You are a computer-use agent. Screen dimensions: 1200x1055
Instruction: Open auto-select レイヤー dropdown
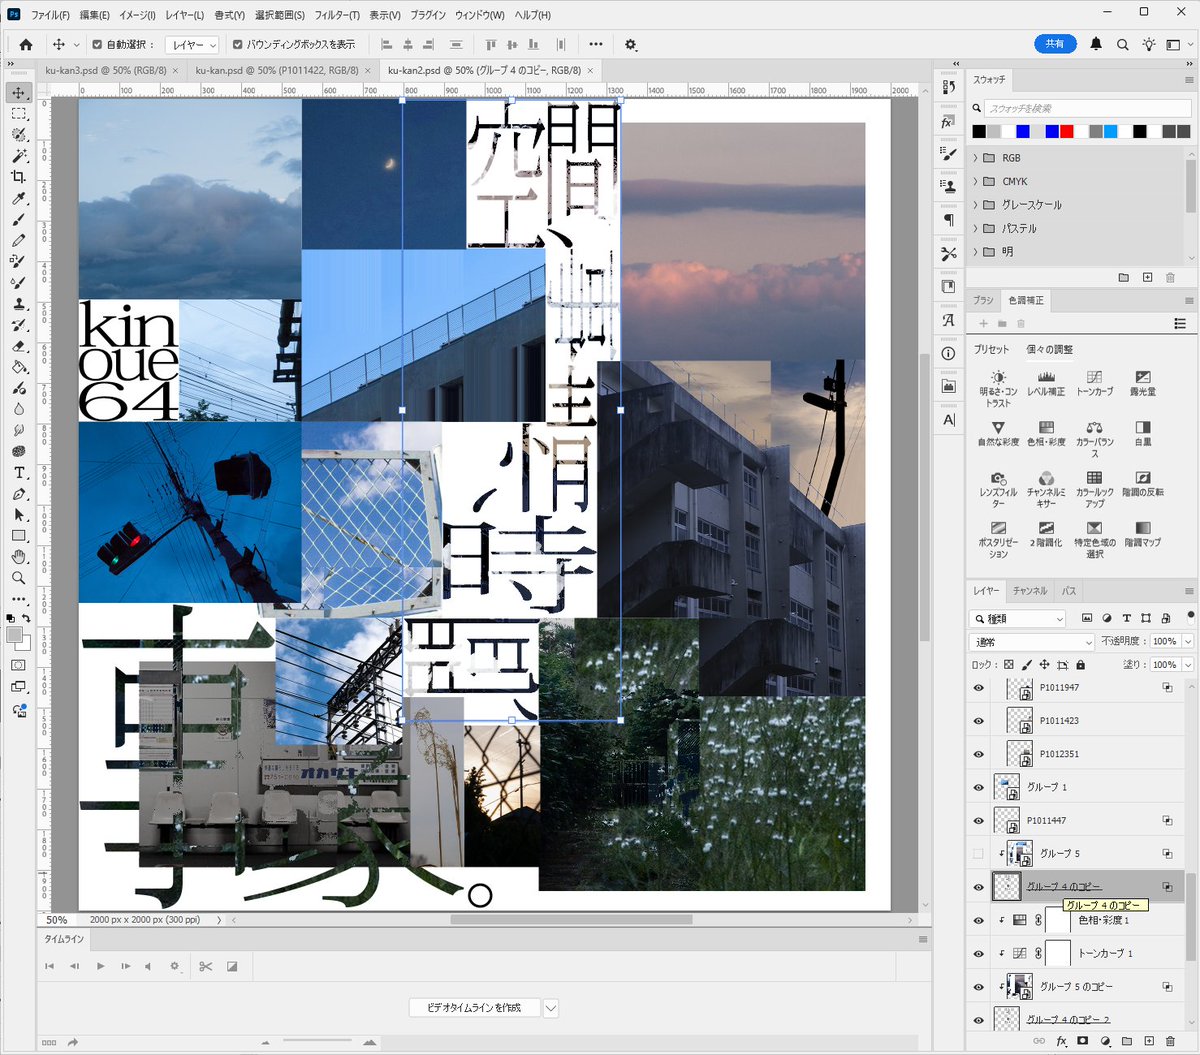coord(194,44)
